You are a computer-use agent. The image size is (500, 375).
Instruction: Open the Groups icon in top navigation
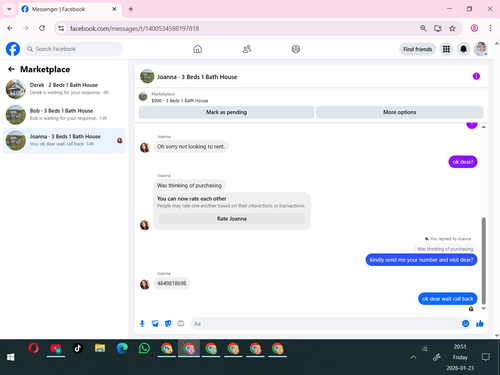point(296,49)
